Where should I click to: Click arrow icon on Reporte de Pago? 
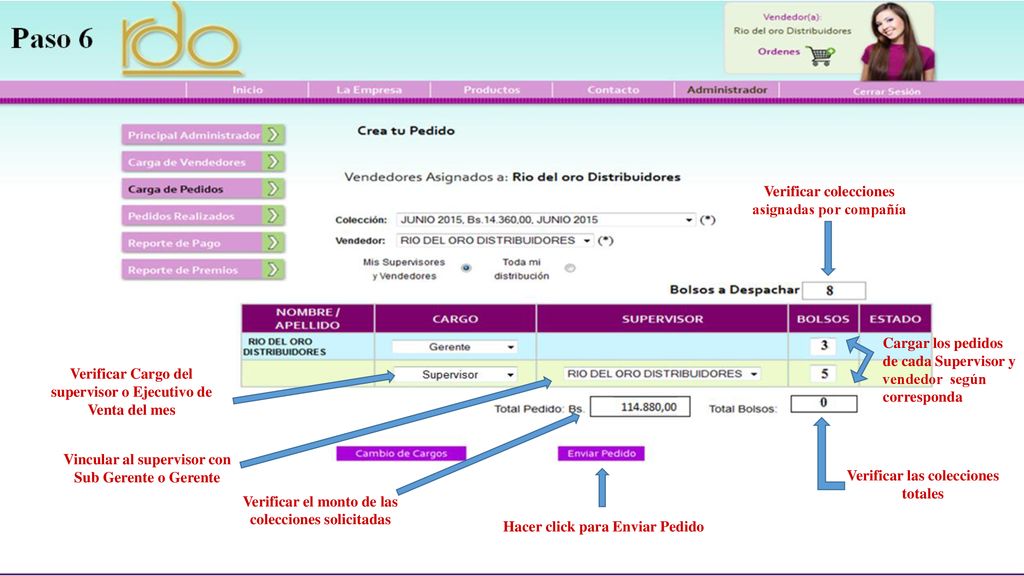tap(274, 242)
